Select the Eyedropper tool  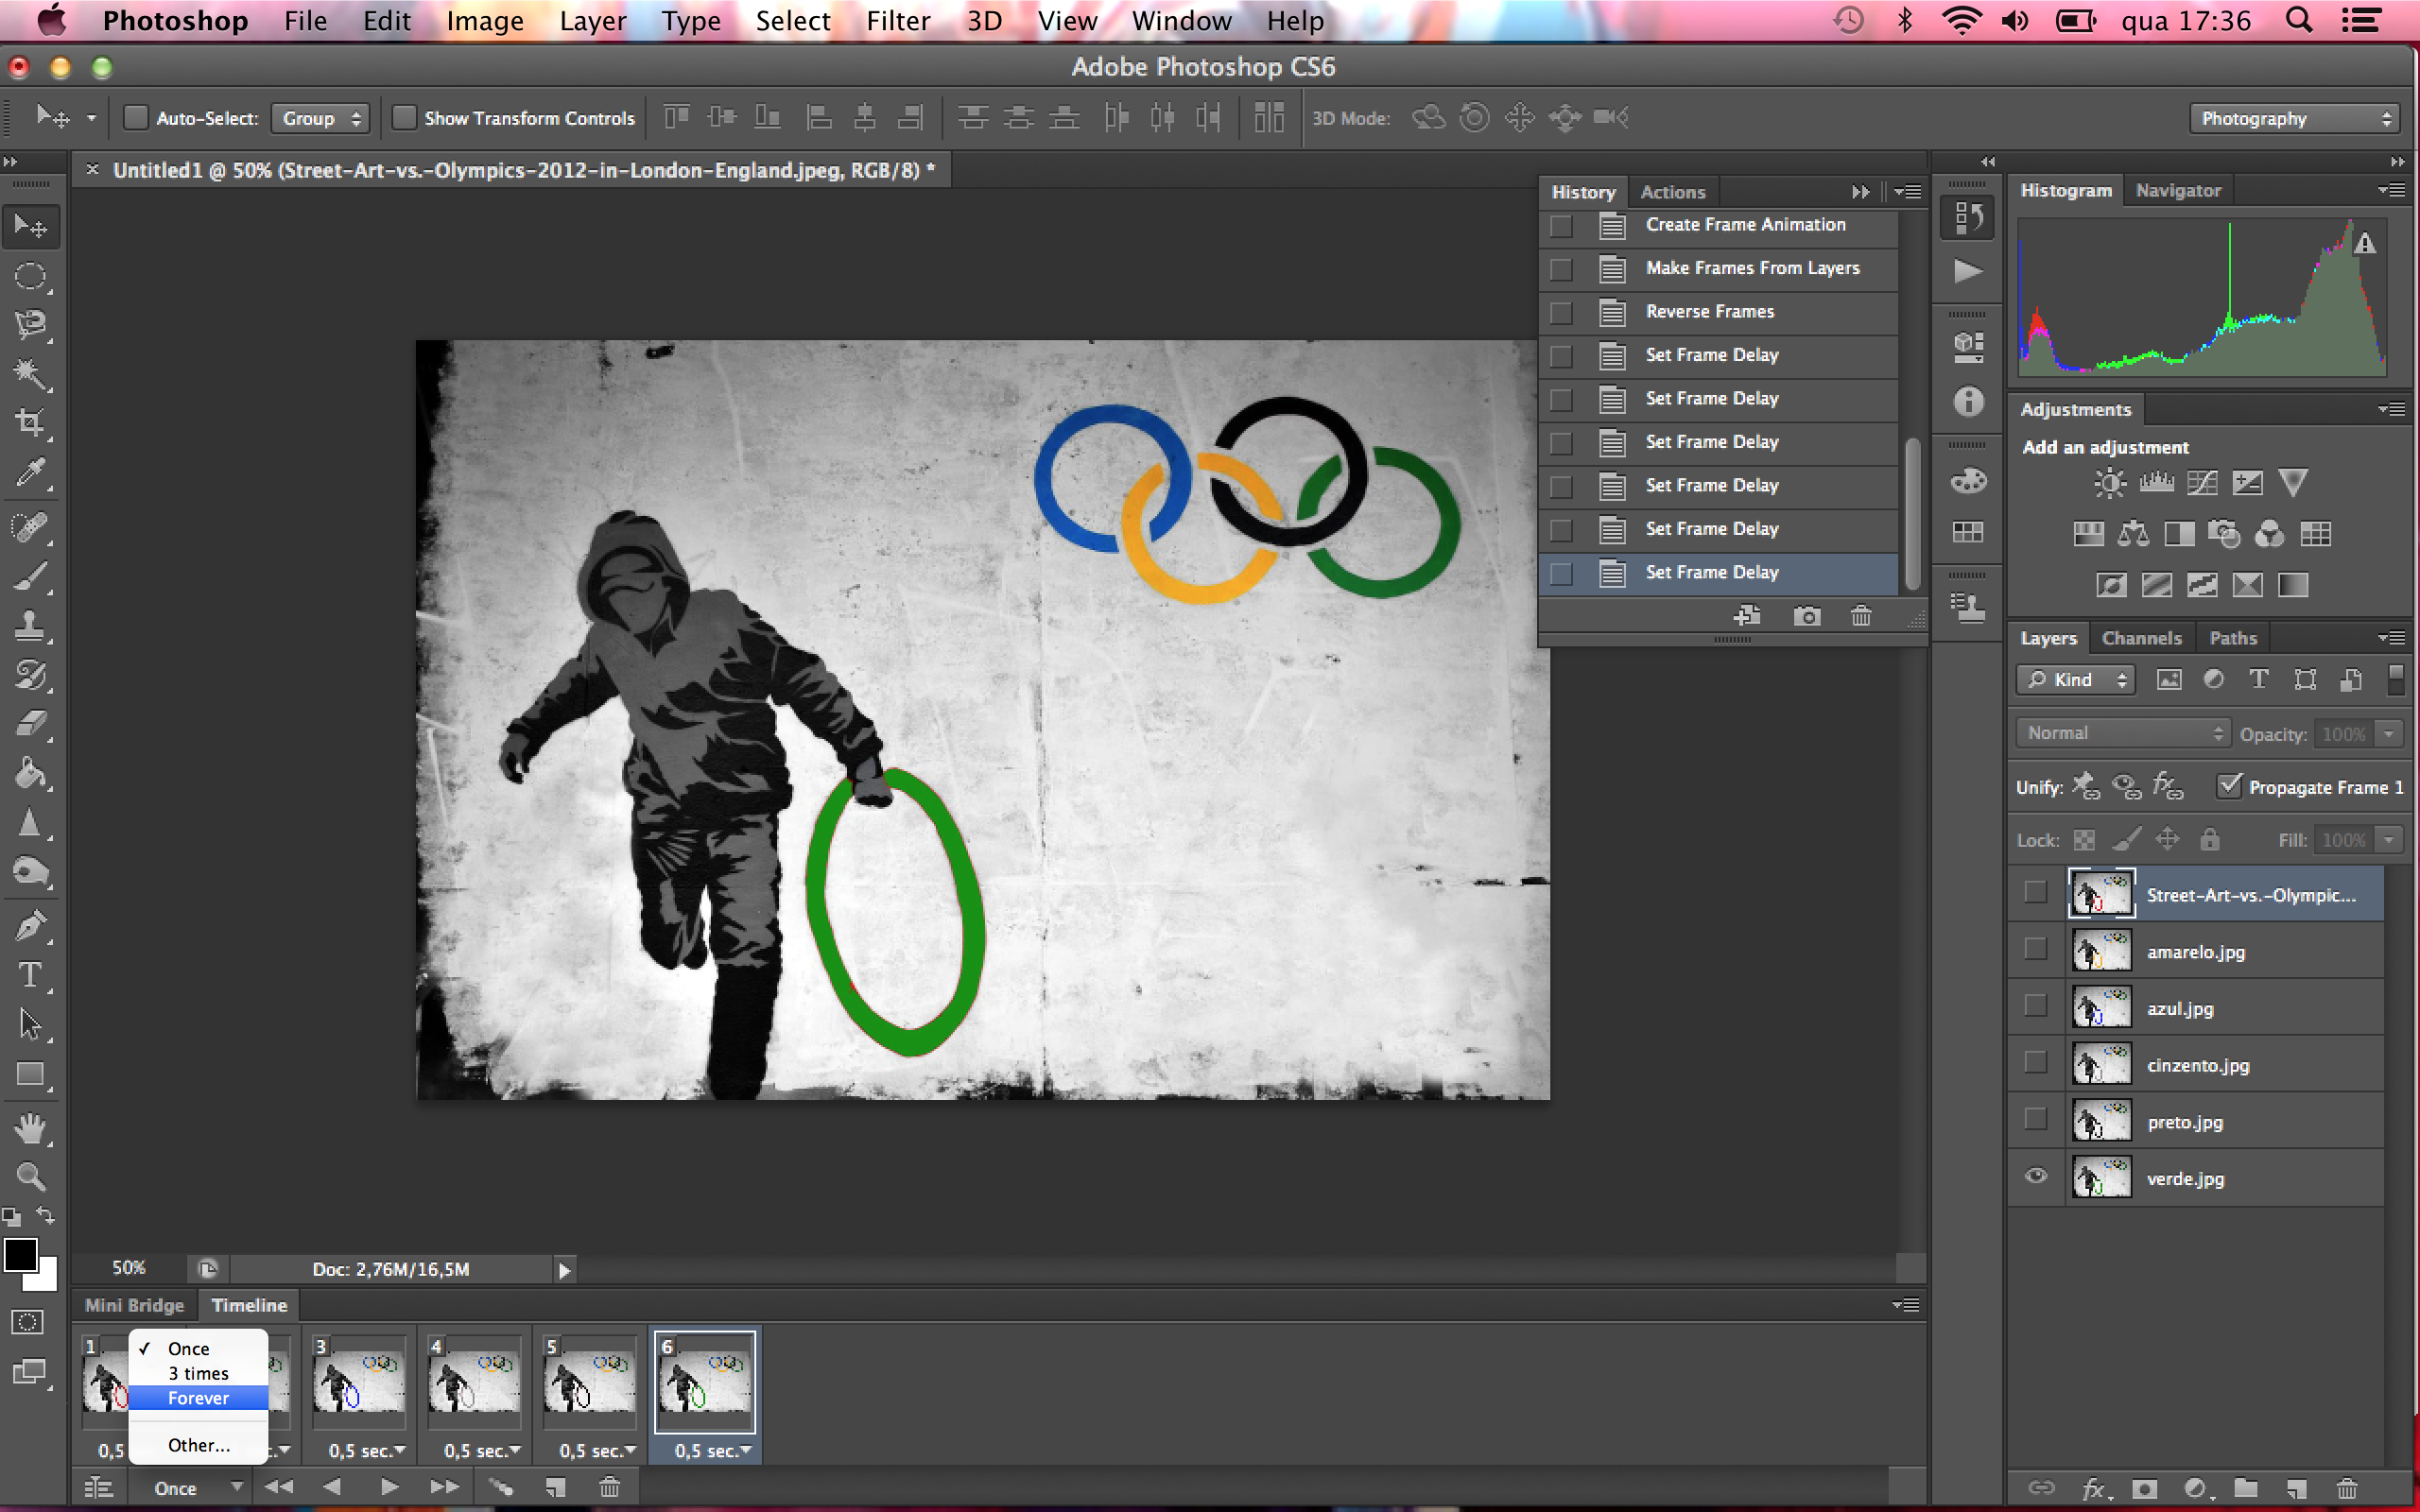[x=30, y=472]
